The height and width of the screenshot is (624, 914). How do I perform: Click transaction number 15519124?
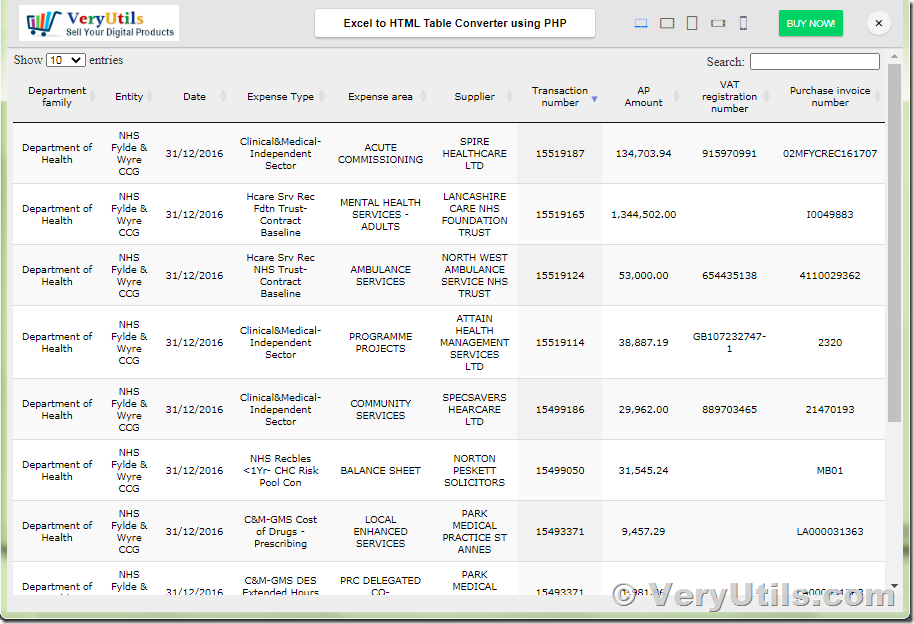click(560, 275)
